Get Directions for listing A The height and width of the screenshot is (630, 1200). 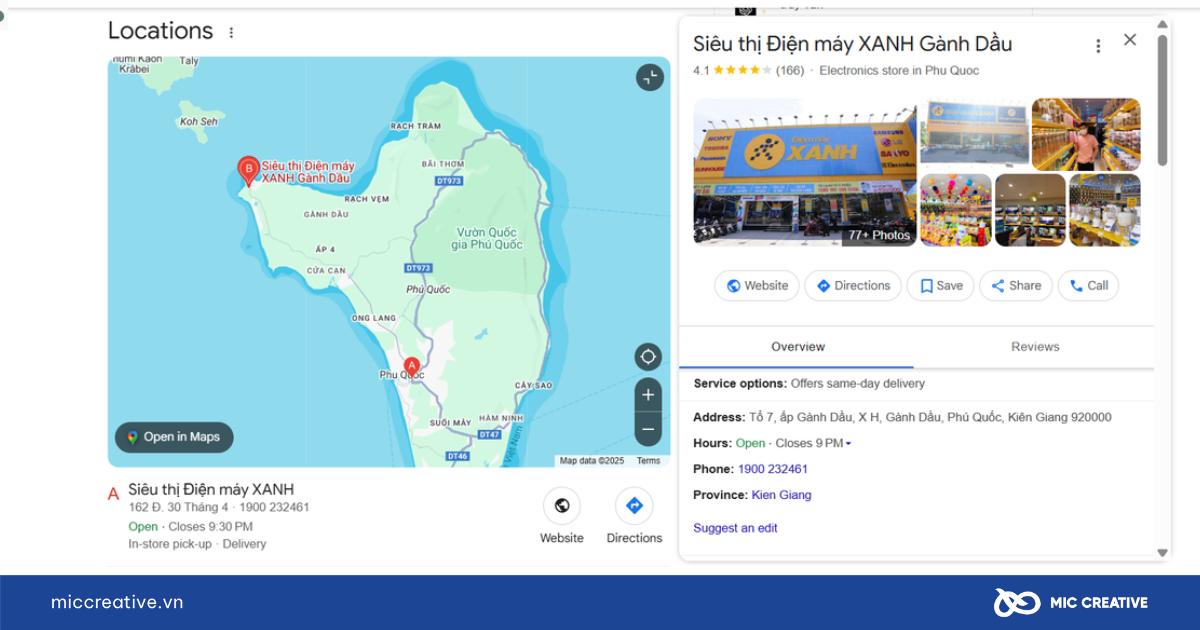(x=634, y=506)
